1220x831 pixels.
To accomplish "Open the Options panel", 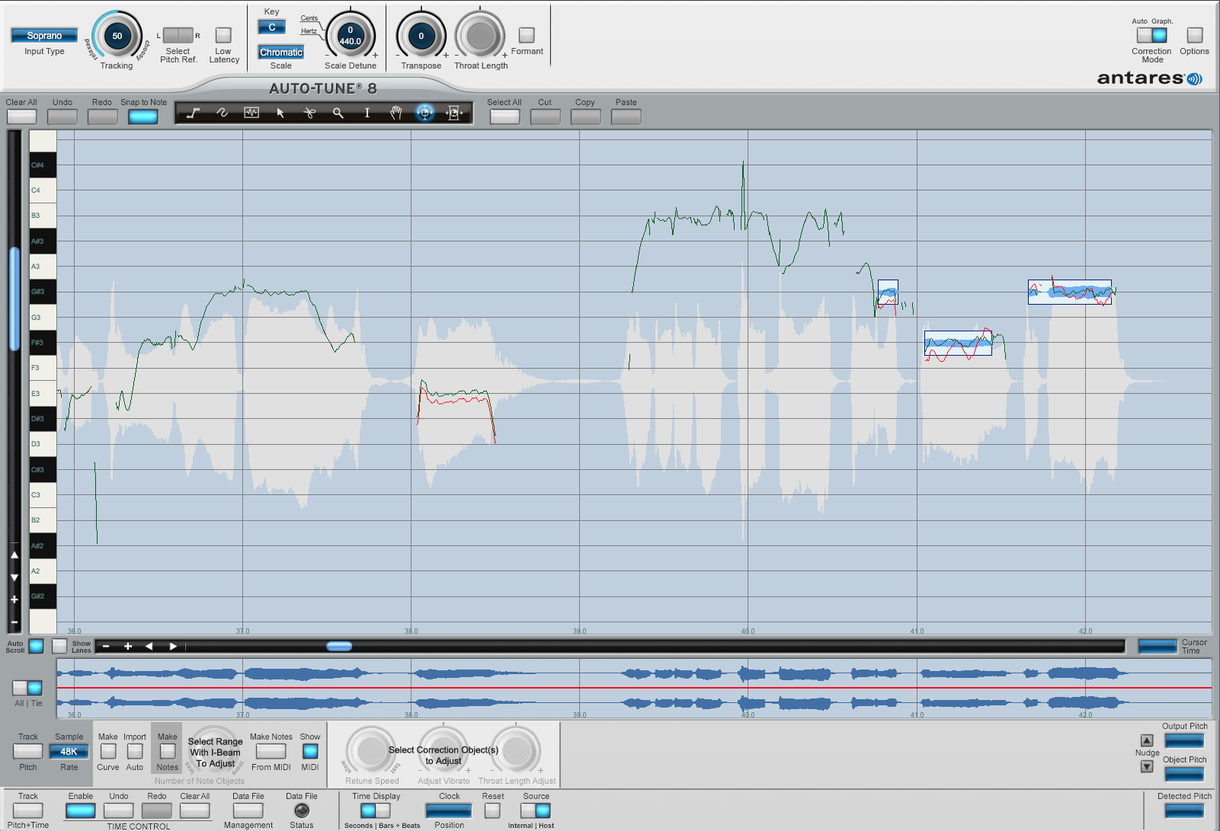I will click(1194, 35).
